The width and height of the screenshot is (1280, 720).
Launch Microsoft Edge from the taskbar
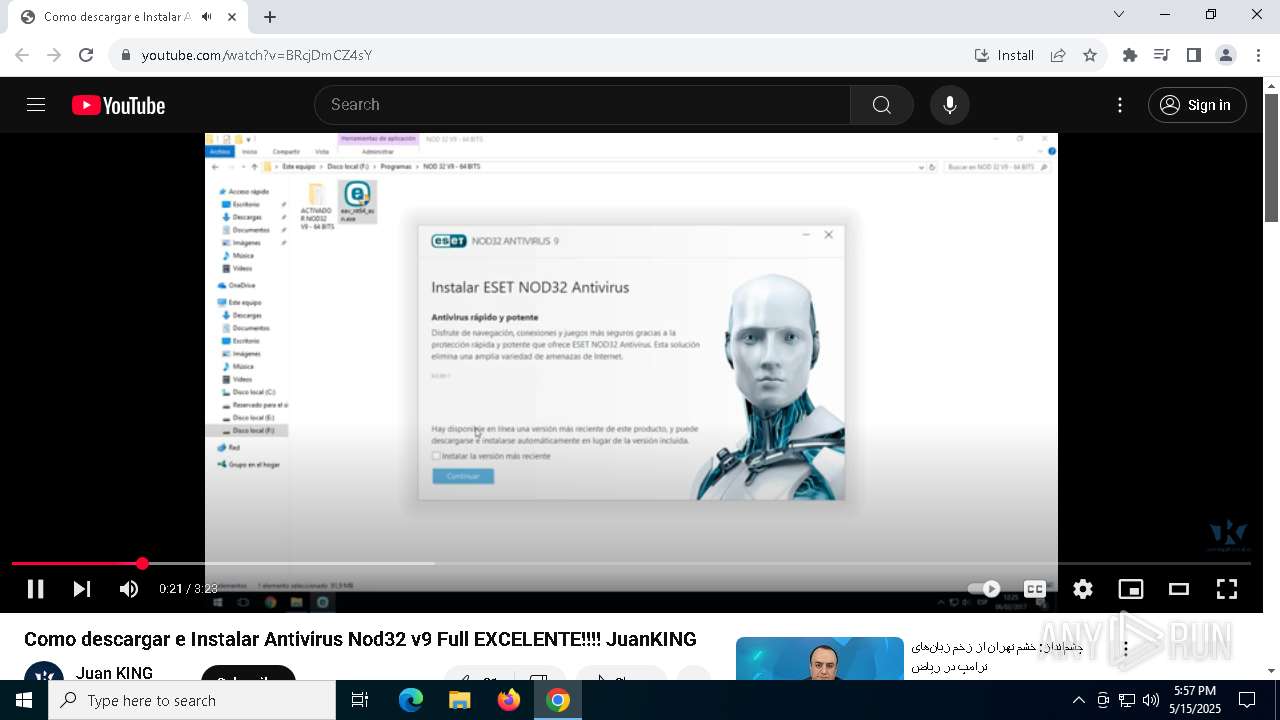coord(411,701)
